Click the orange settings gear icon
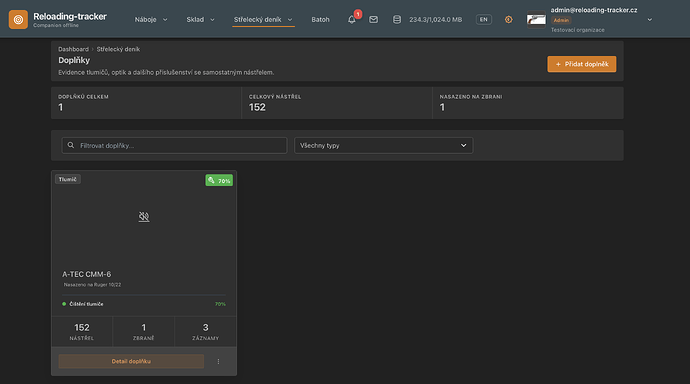The image size is (690, 384). [x=508, y=19]
